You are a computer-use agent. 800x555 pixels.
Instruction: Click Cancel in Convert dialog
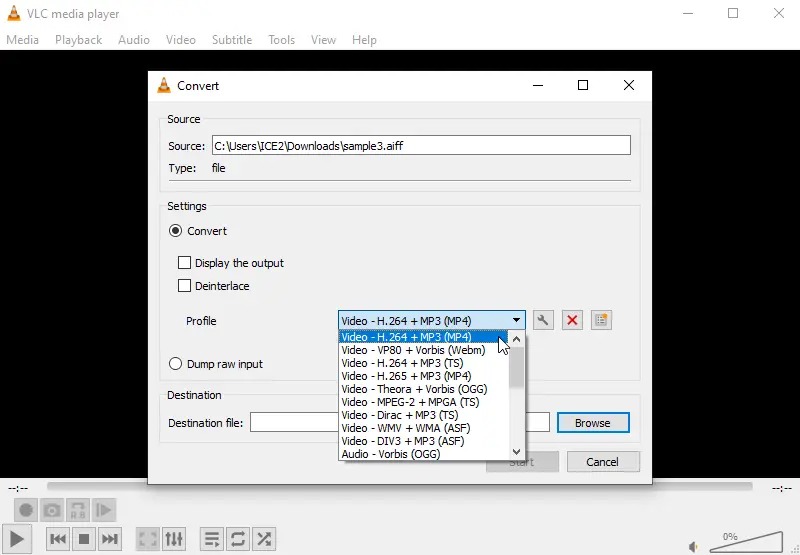coord(603,462)
